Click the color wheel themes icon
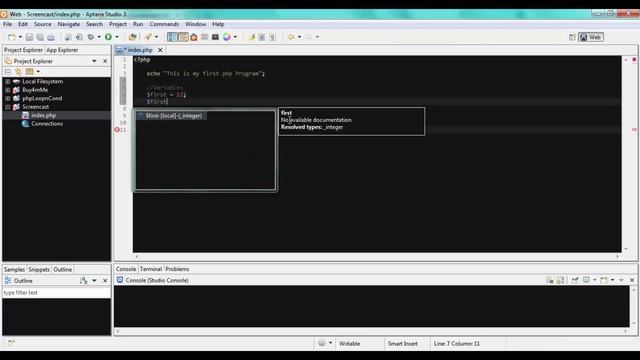This screenshot has height=360, width=640. coord(227,37)
